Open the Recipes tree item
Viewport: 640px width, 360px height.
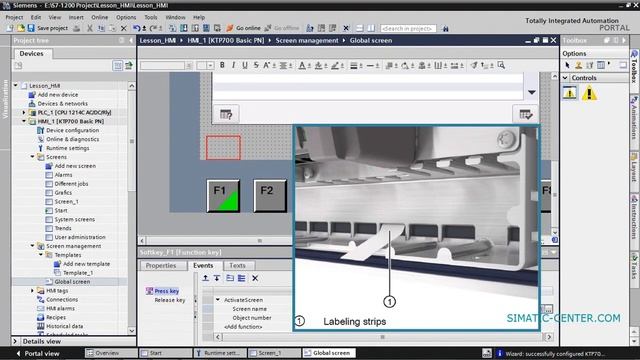[x=51, y=317]
